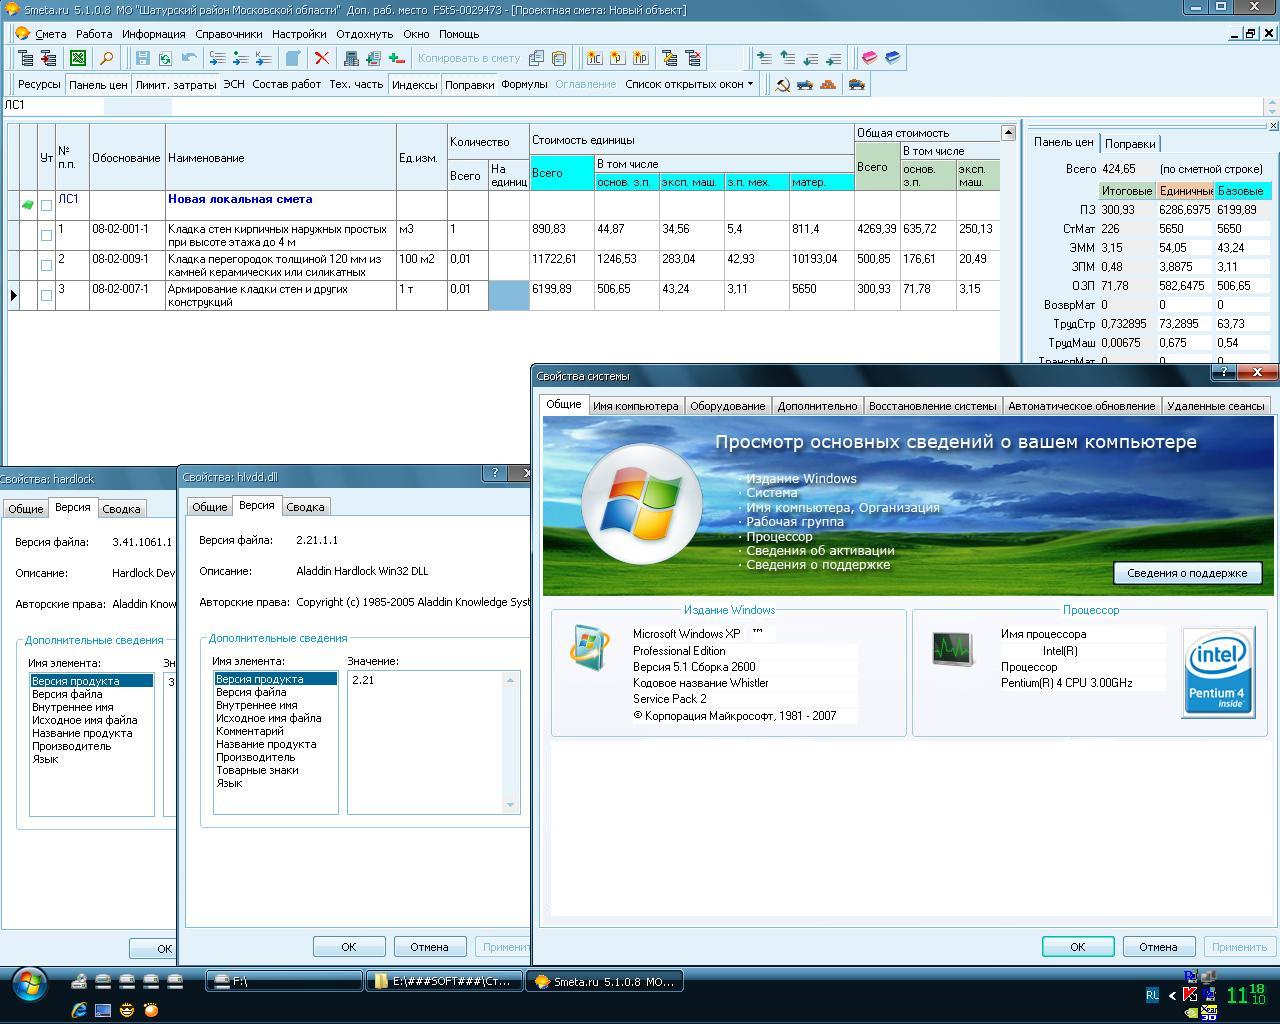Image resolution: width=1280 pixels, height=1024 pixels.
Task: Click the Значение box scroll down arrow
Action: point(511,805)
